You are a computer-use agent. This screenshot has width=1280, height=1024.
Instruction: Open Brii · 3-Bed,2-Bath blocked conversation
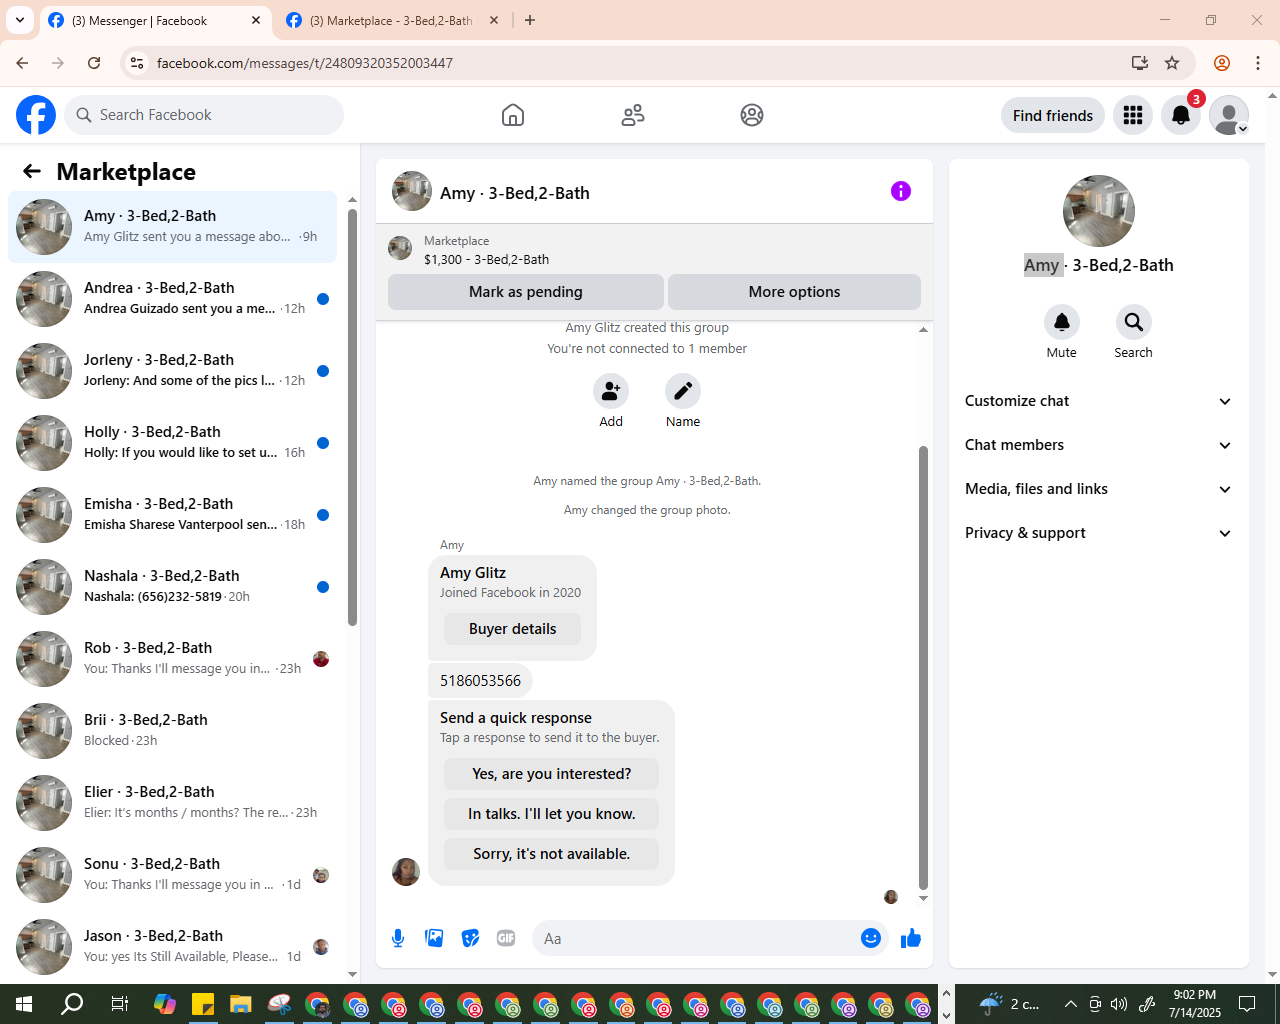point(173,731)
